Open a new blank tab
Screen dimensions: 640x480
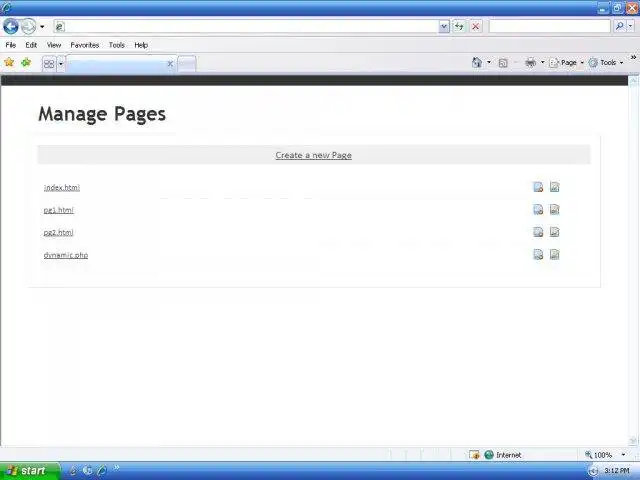pyautogui.click(x=187, y=64)
